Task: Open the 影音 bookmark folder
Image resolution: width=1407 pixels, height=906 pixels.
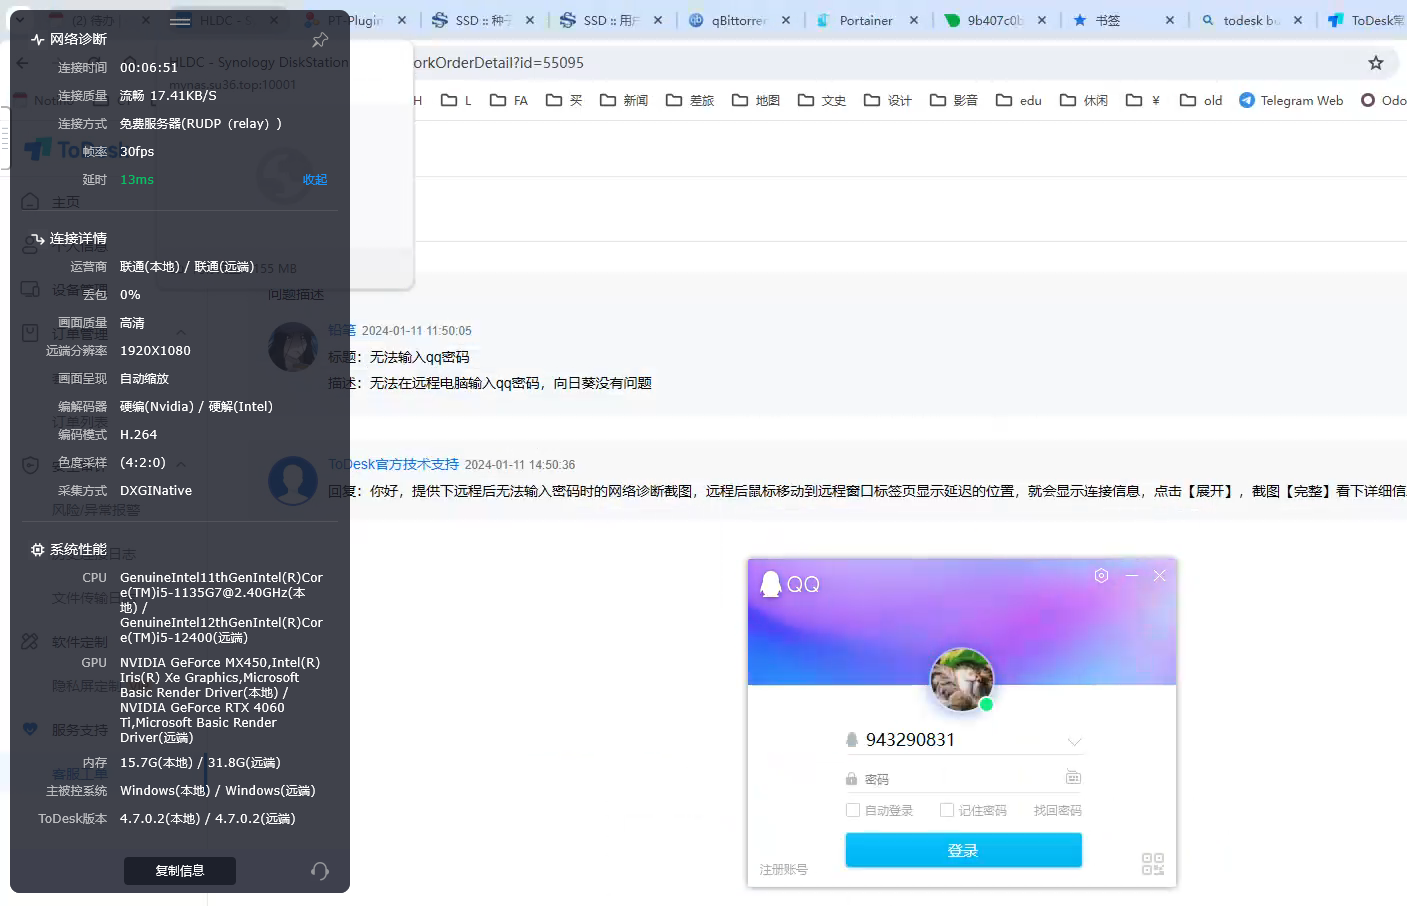Action: 954,100
